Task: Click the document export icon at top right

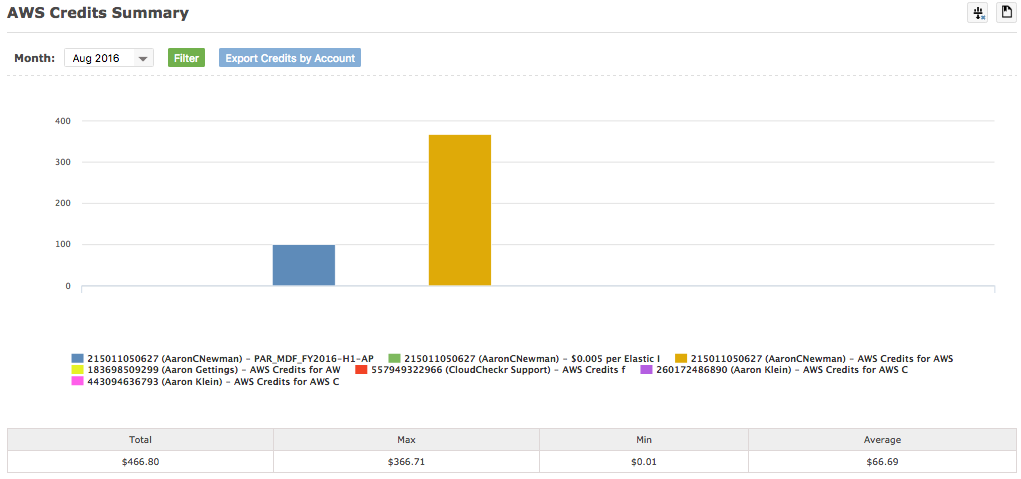Action: click(x=1006, y=12)
